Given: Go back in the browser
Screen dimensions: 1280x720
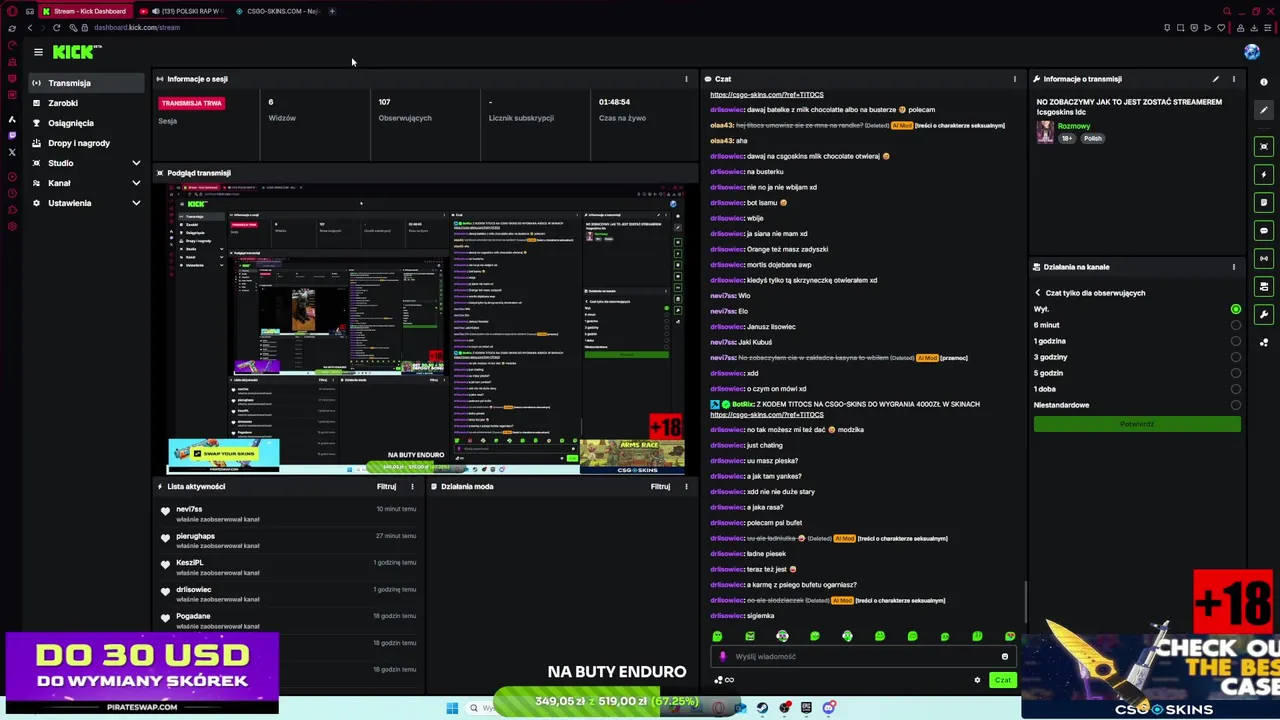Looking at the screenshot, I should [29, 28].
